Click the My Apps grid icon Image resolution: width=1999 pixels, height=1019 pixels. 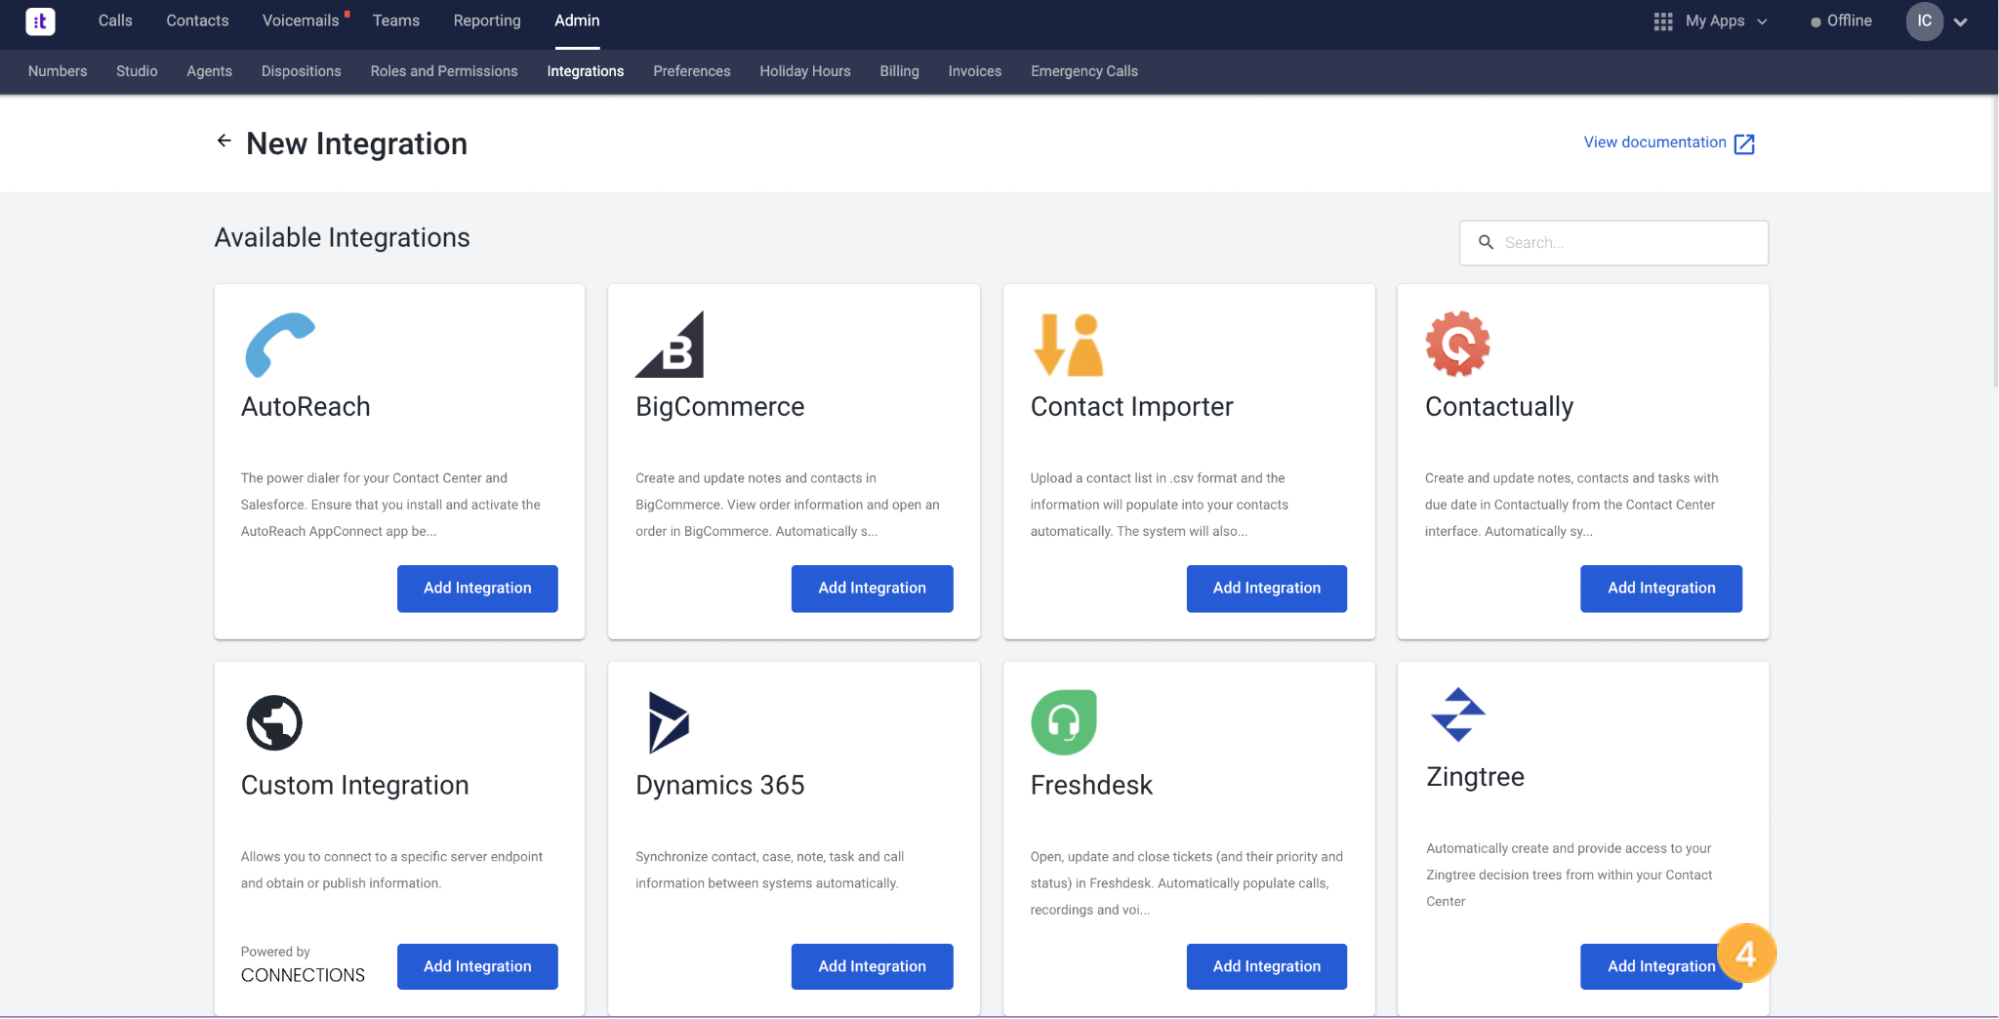pyautogui.click(x=1663, y=21)
